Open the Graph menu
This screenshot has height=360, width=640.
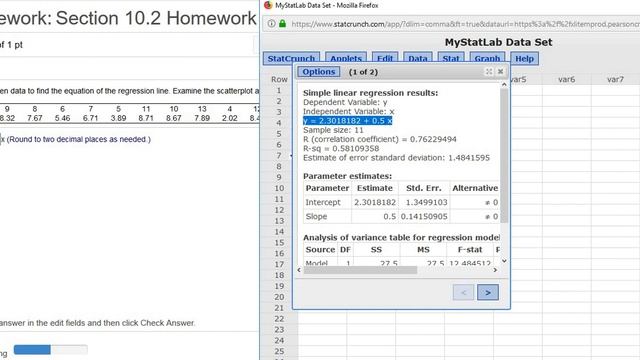(x=487, y=58)
